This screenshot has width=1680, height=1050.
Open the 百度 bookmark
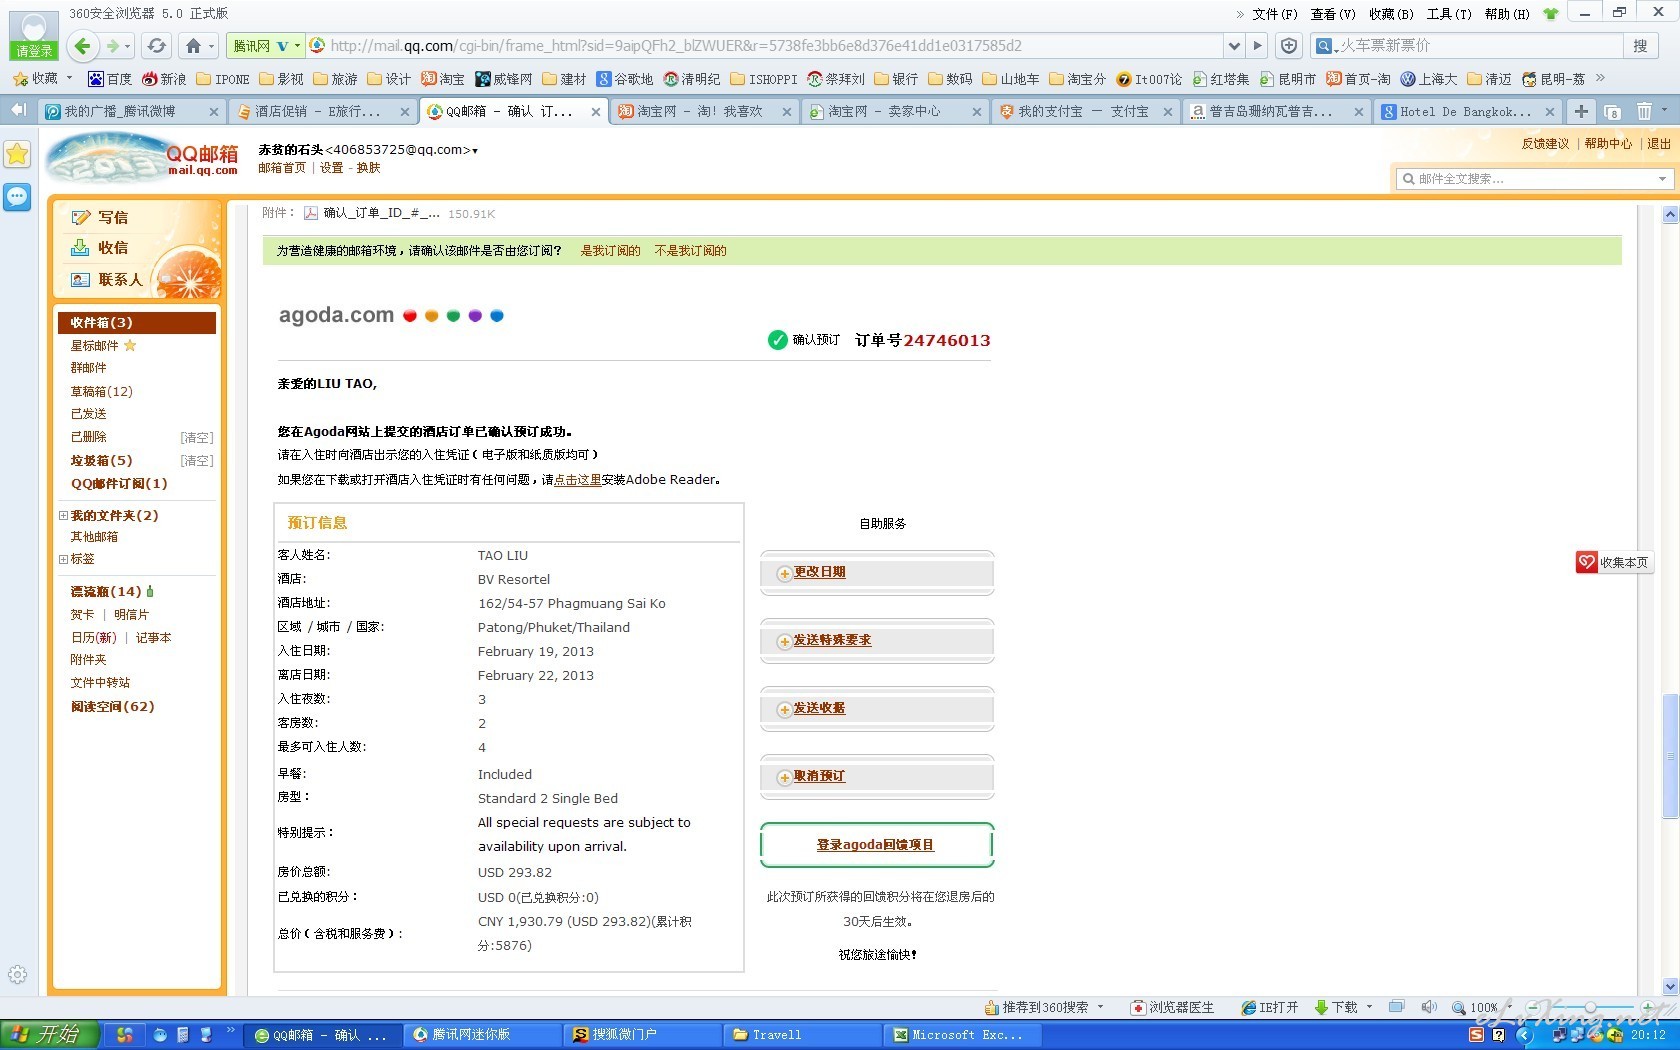(110, 78)
